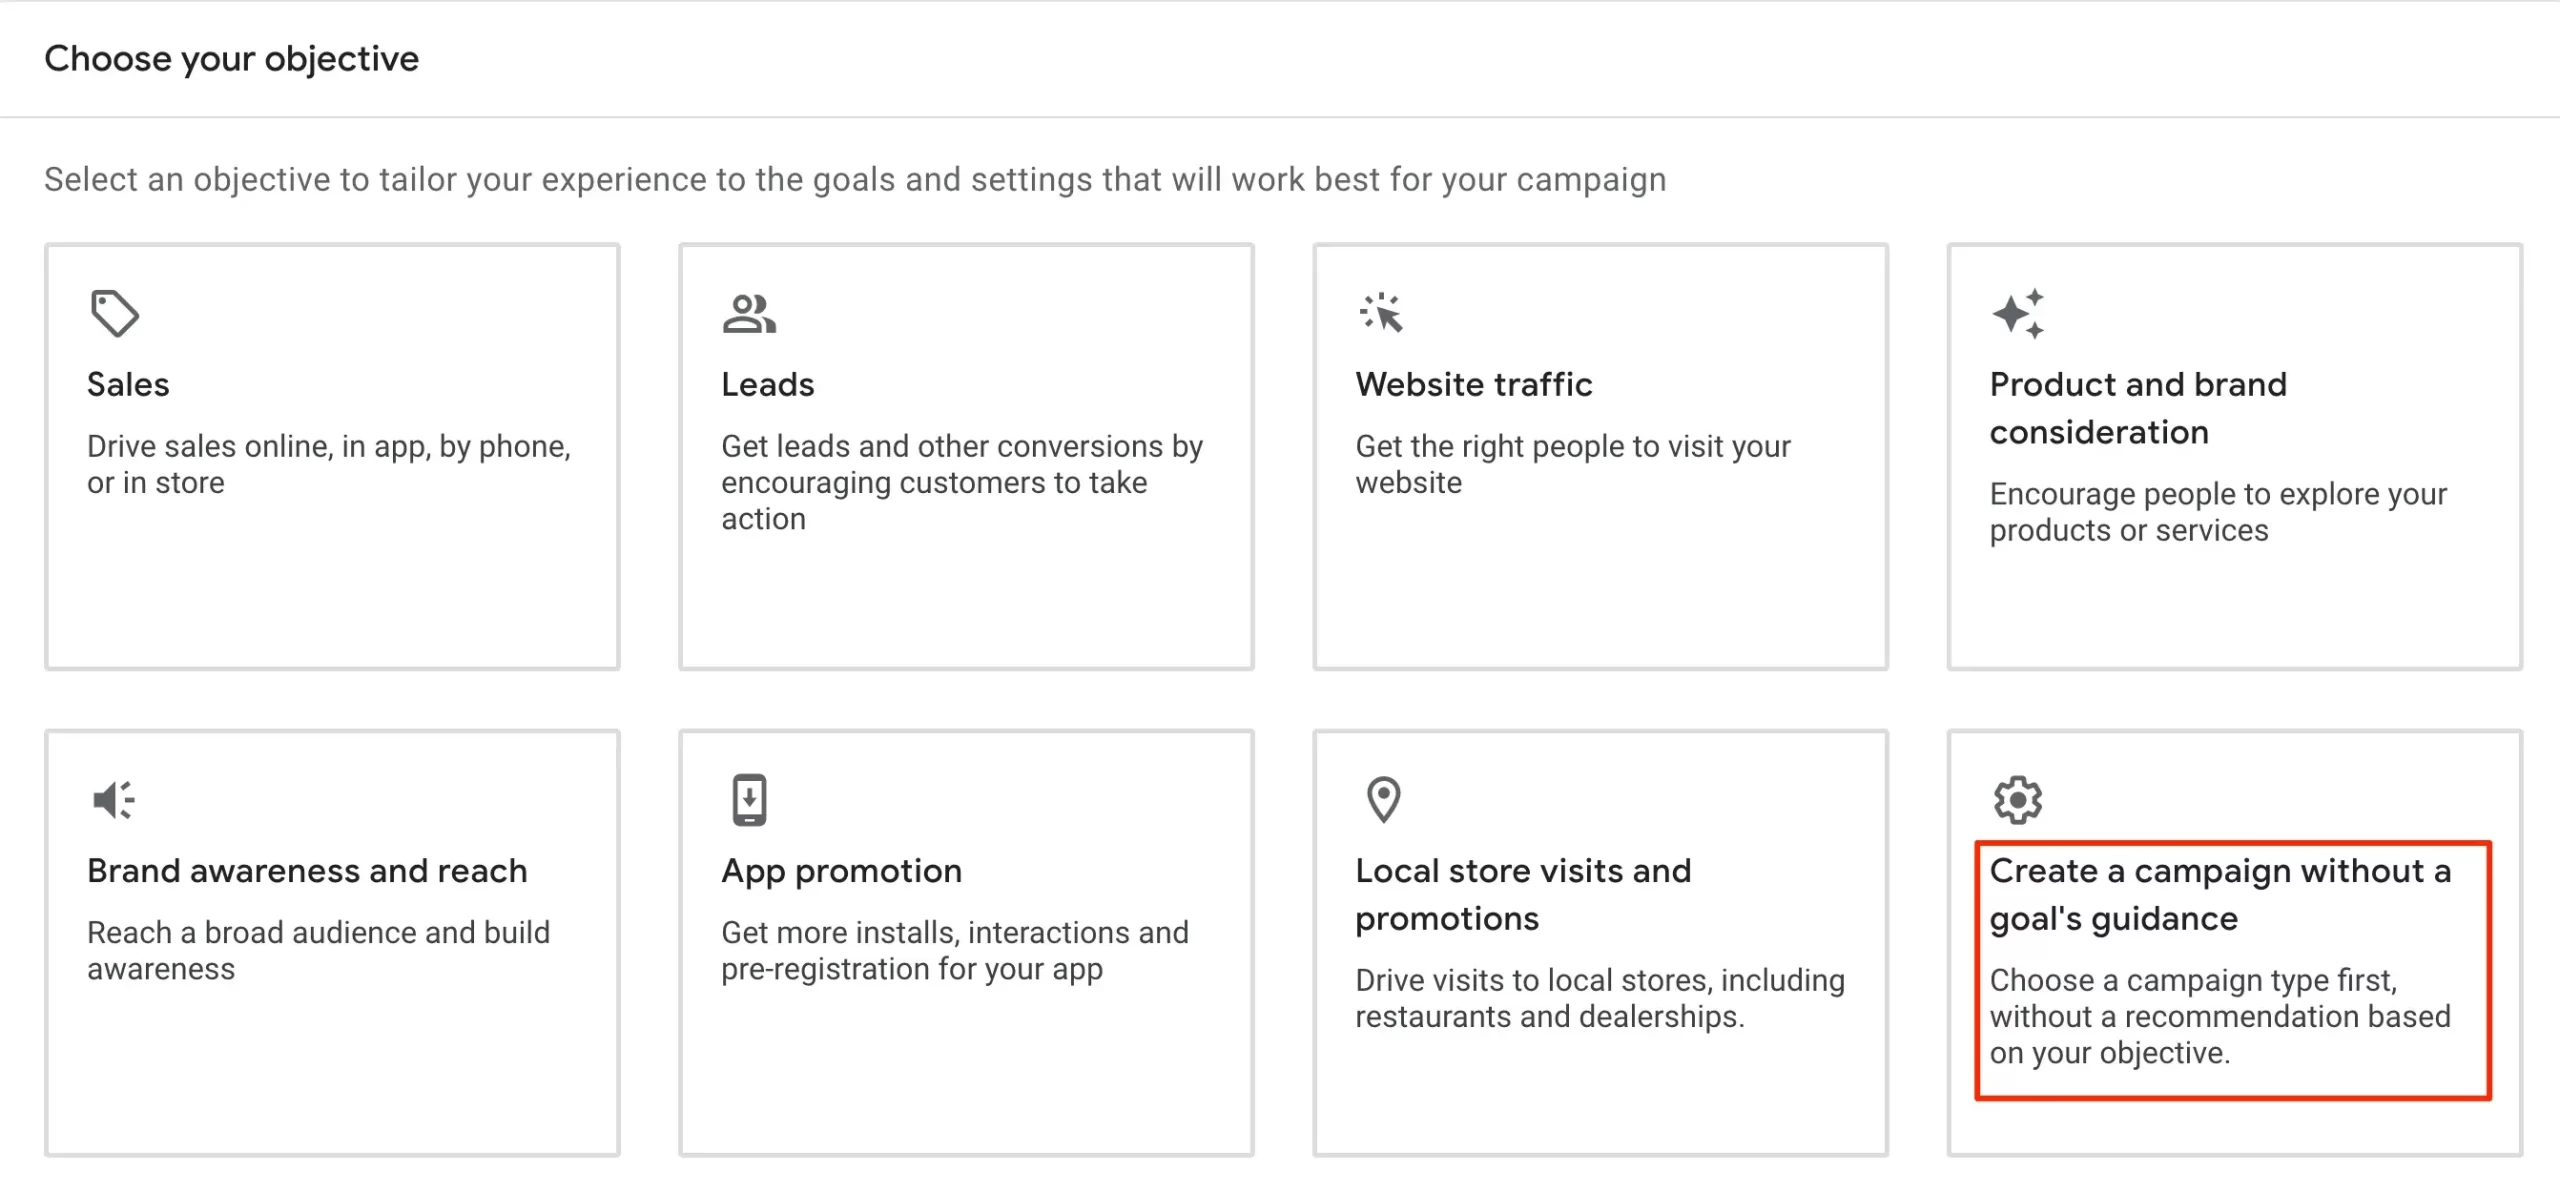Select the Sales objective title
Screen dimensions: 2560x1192
(128, 385)
